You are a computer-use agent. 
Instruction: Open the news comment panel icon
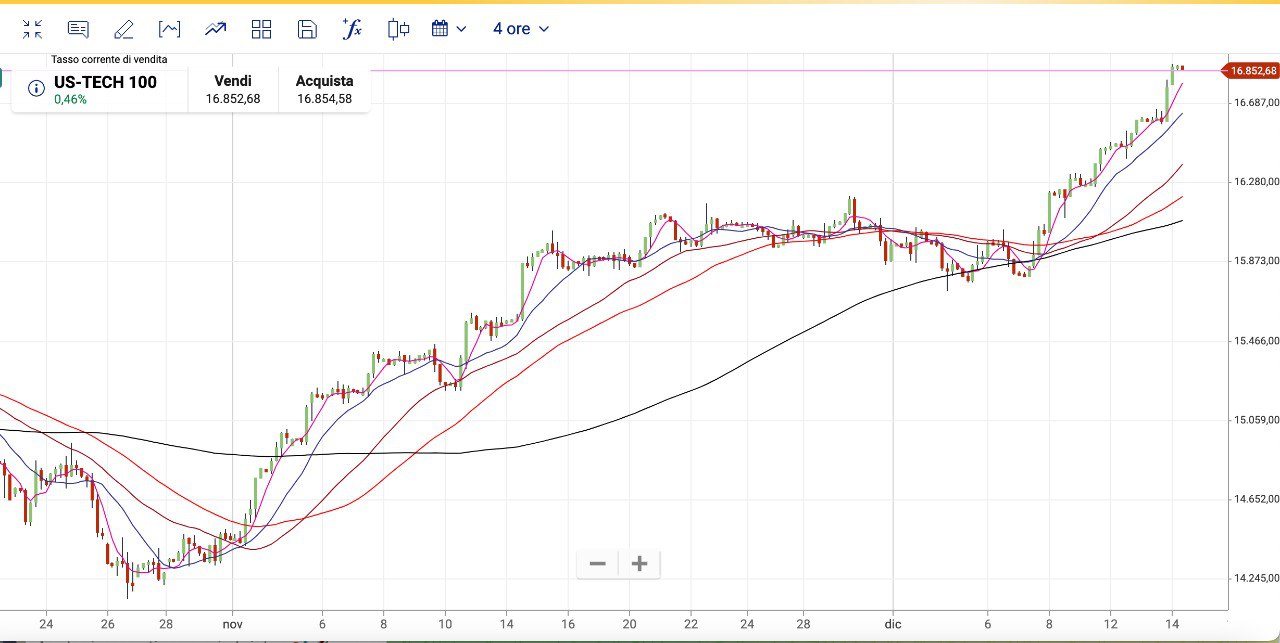[78, 29]
